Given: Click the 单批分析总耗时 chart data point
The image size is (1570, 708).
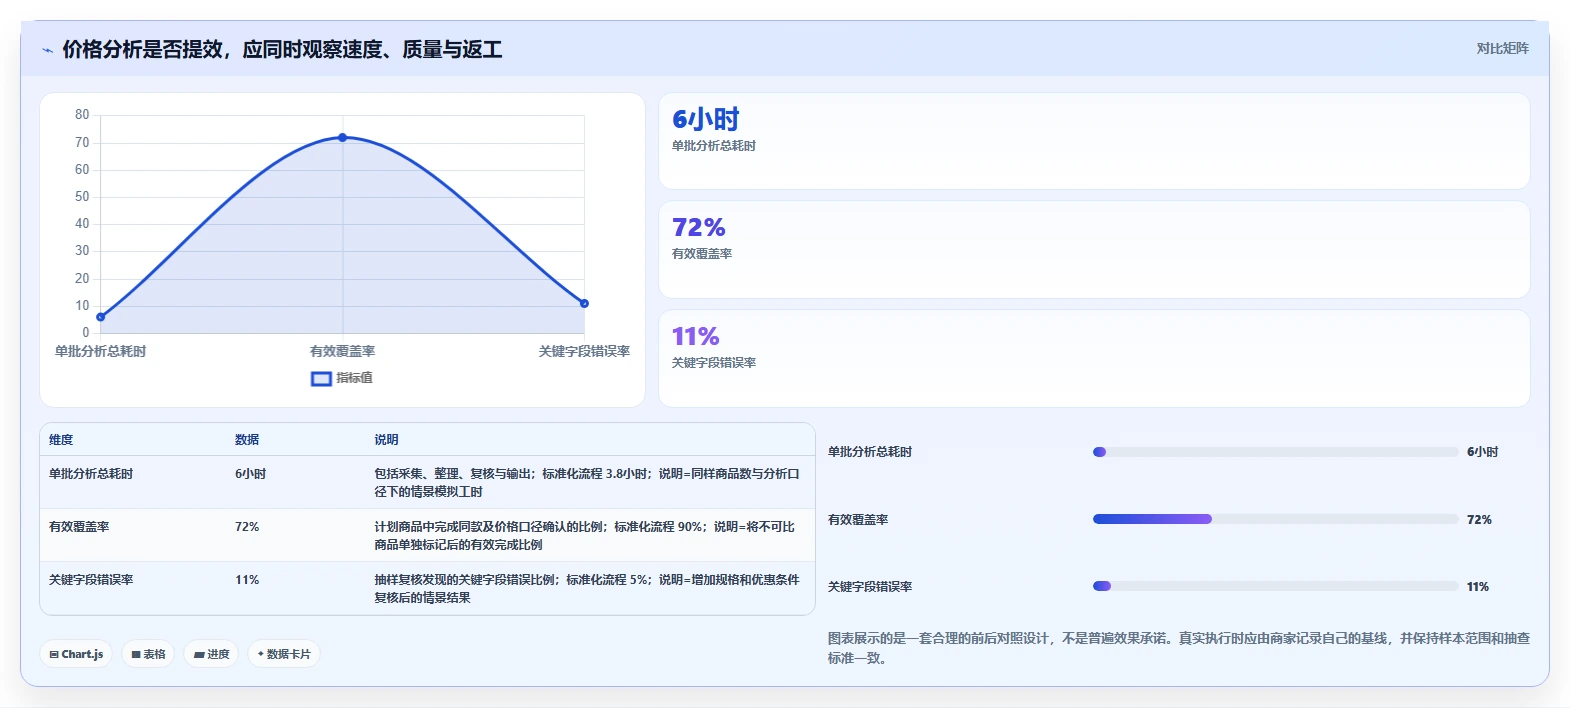Looking at the screenshot, I should click(100, 317).
